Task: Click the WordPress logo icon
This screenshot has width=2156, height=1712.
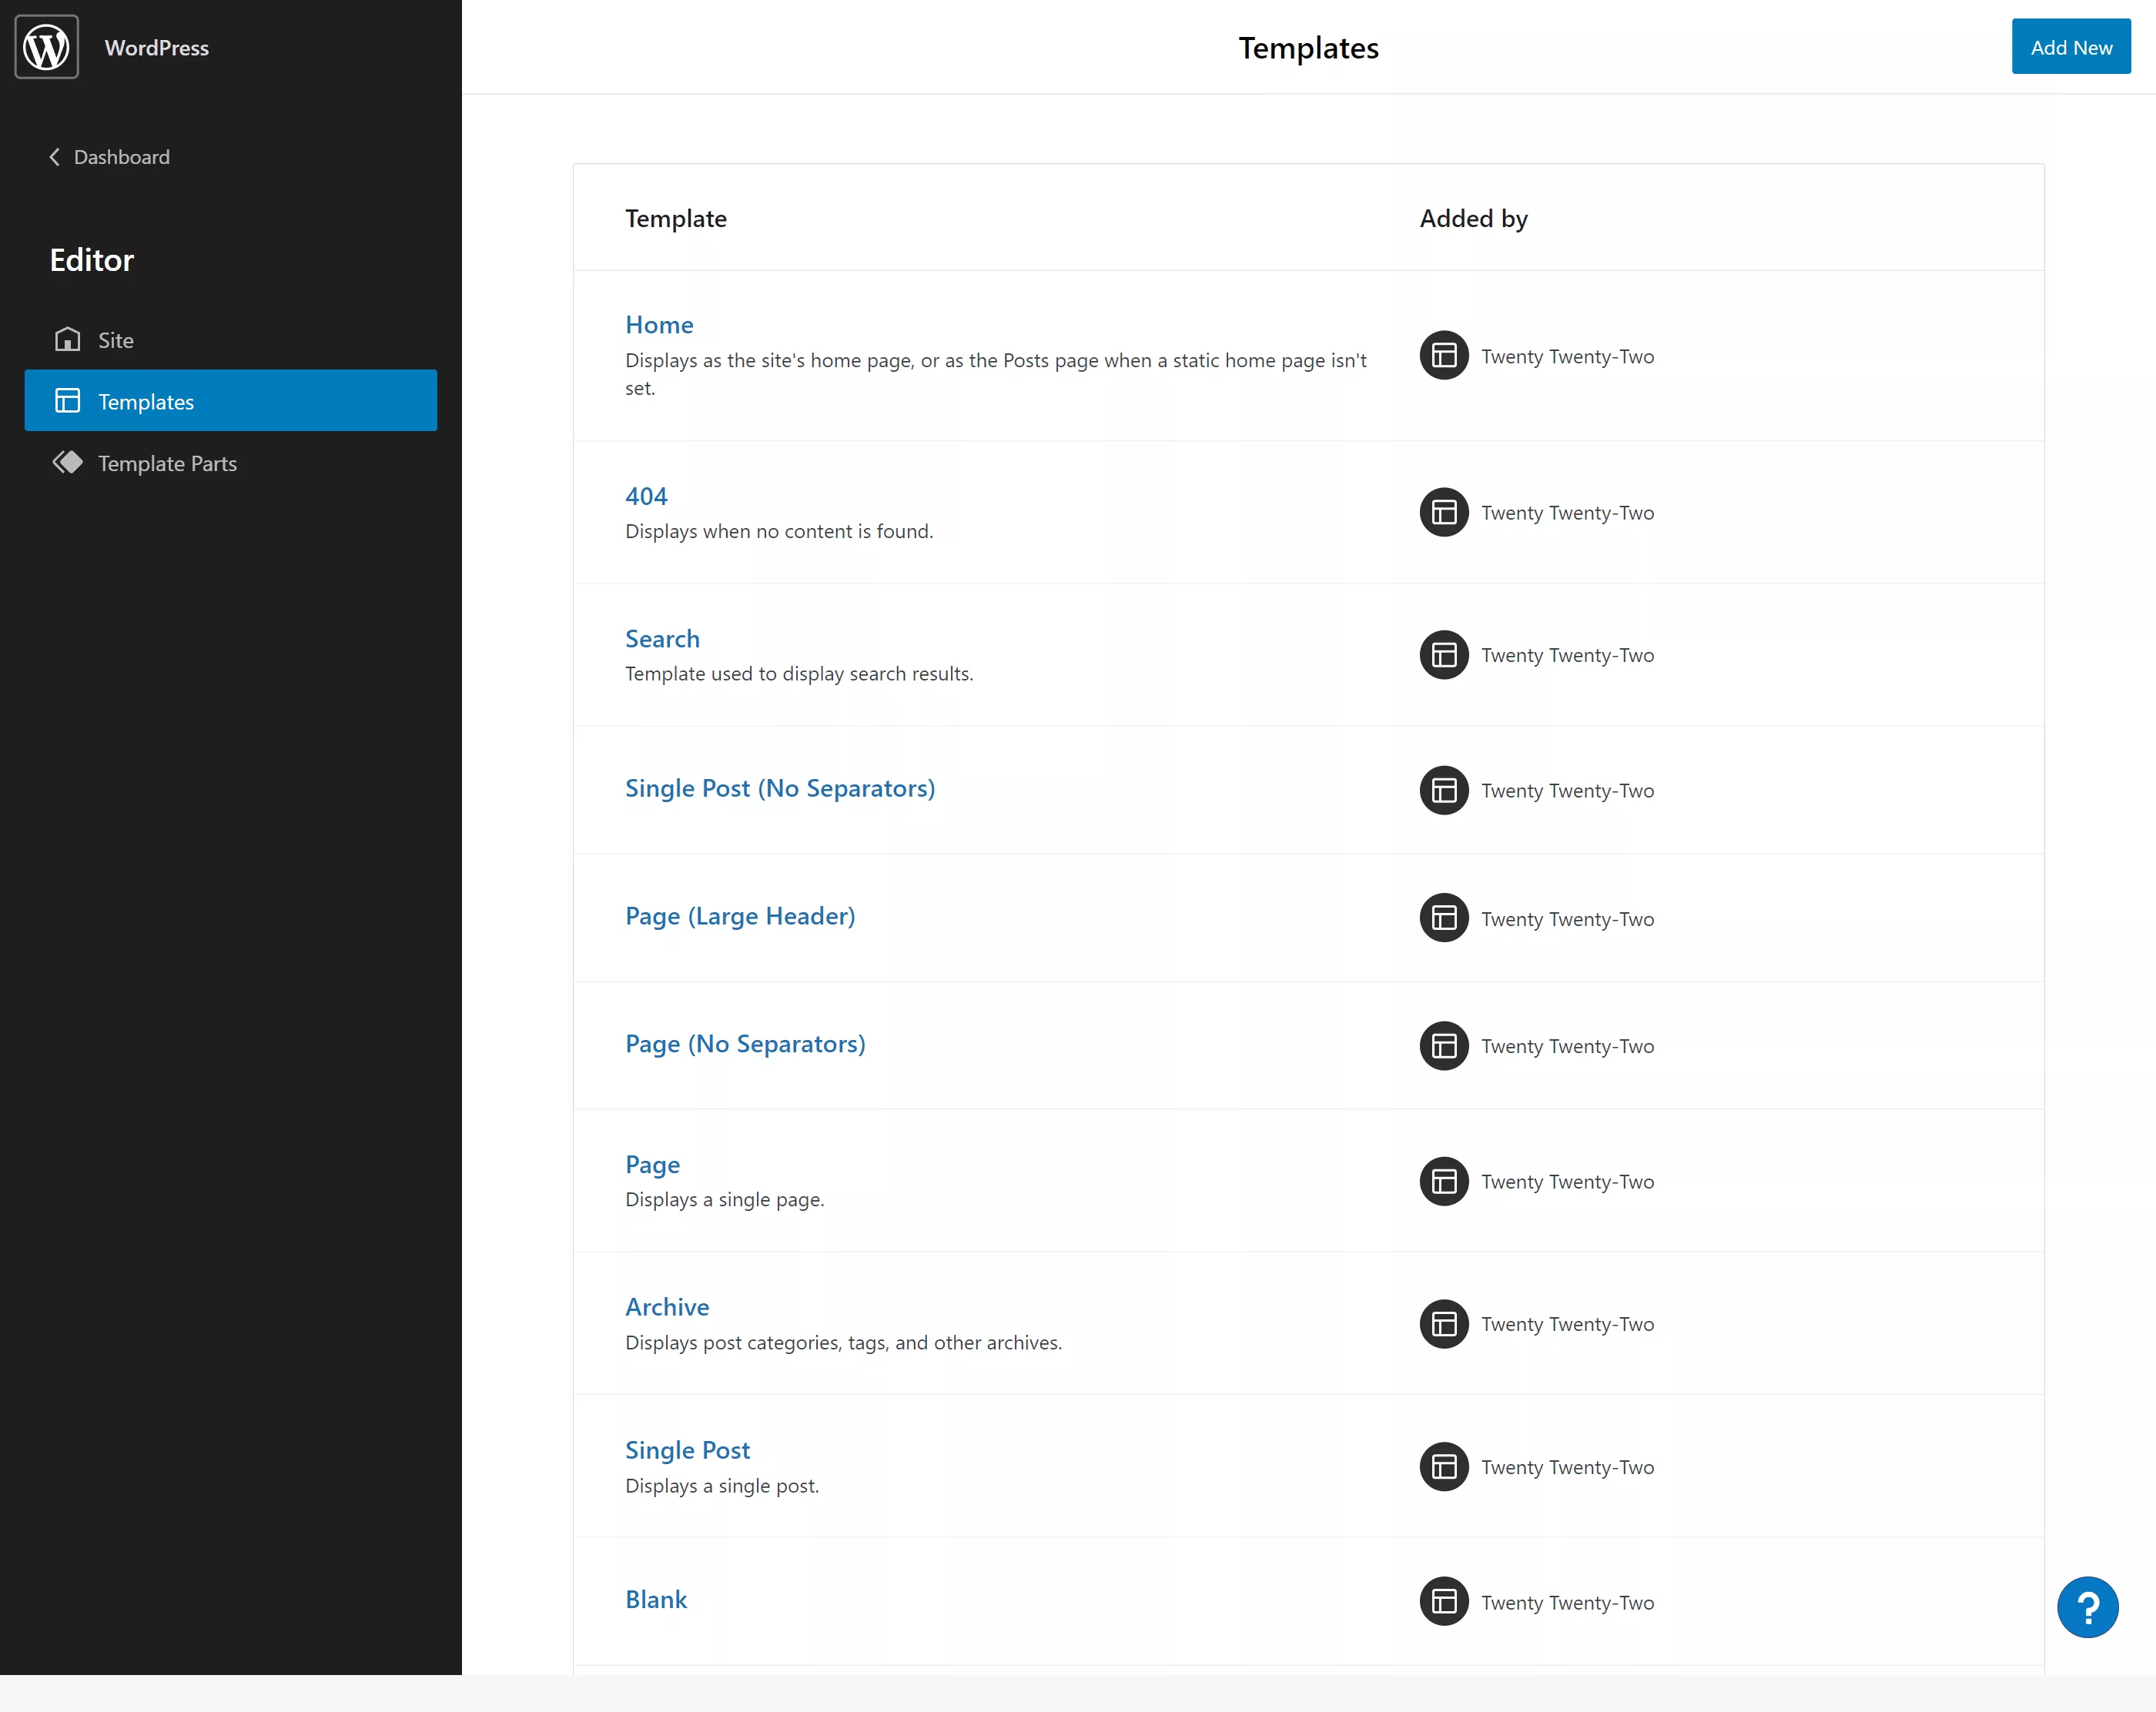Action: coord(46,47)
